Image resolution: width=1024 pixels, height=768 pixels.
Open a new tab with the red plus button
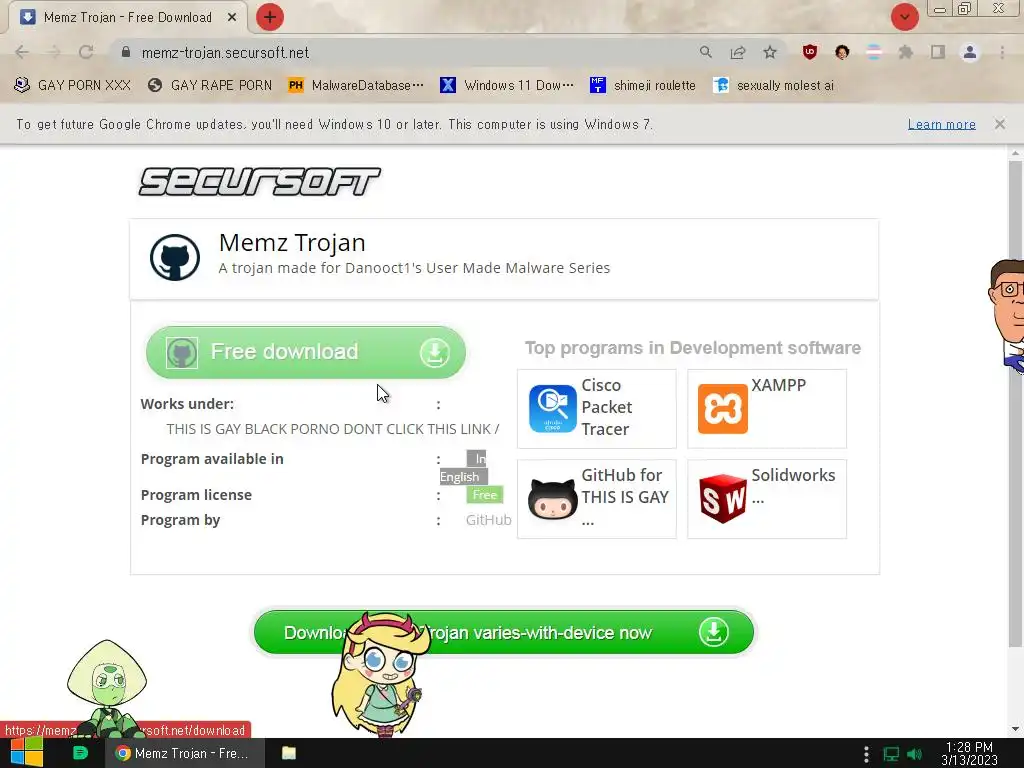point(270,17)
